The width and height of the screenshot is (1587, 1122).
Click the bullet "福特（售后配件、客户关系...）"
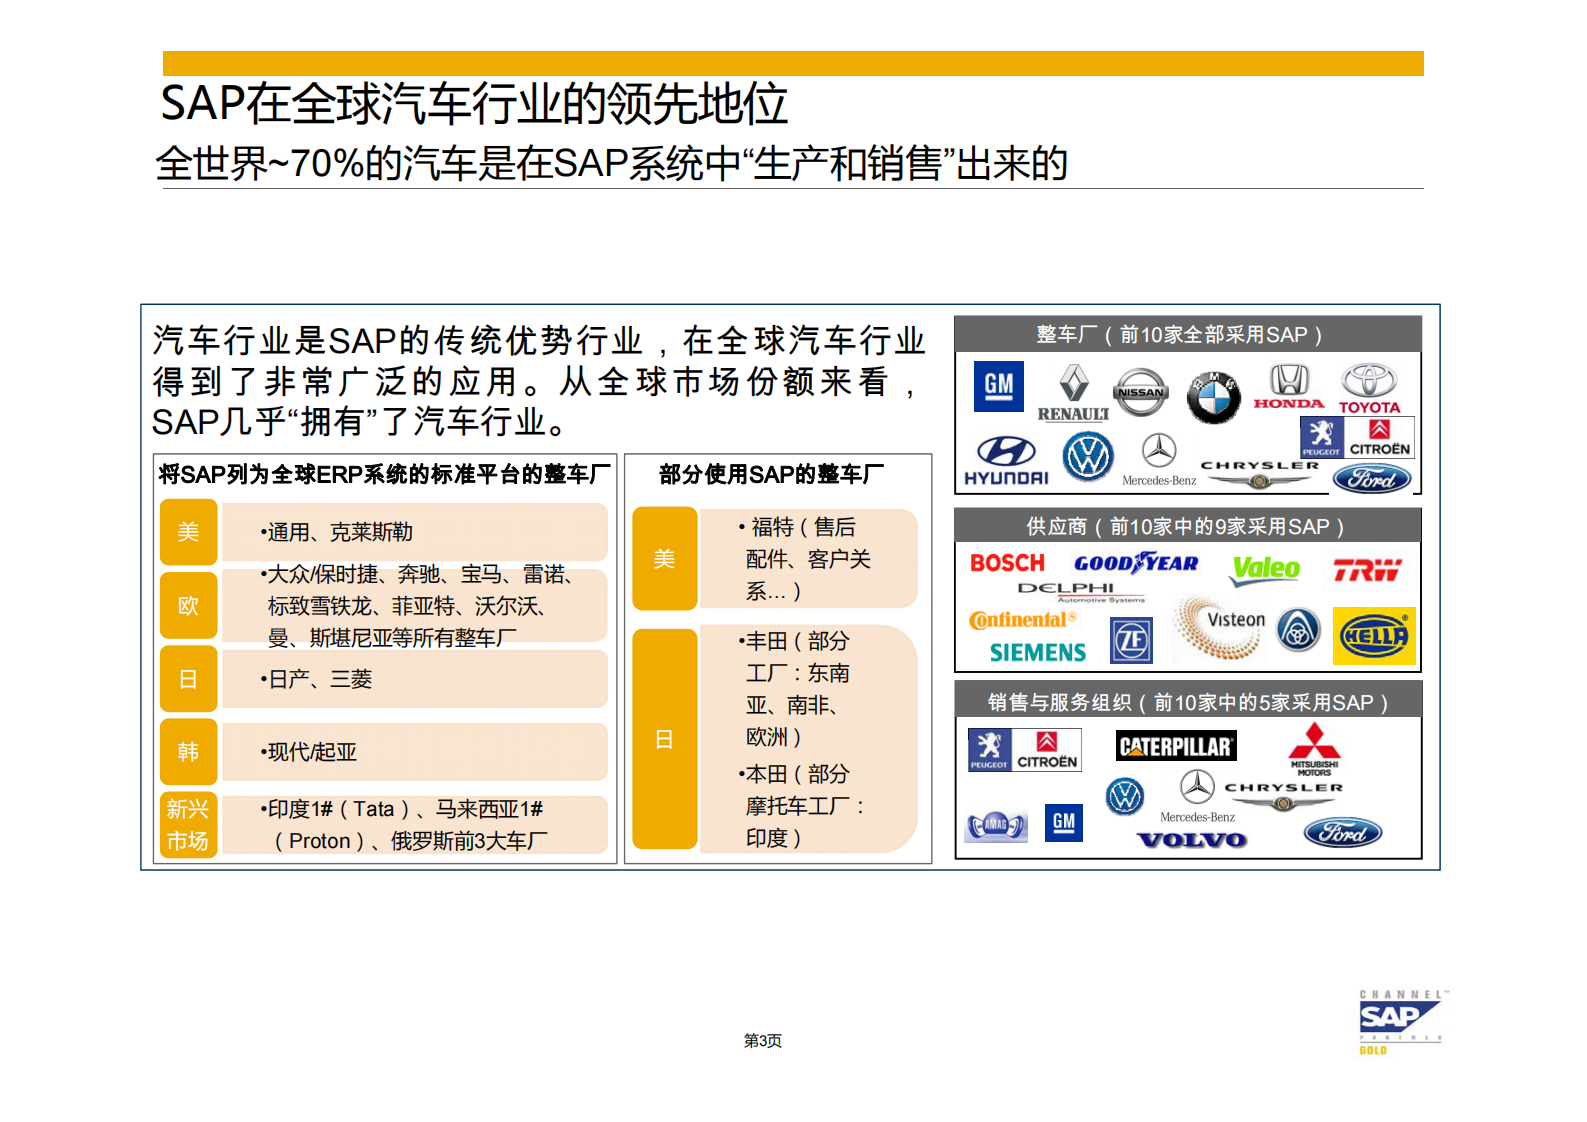tap(805, 559)
